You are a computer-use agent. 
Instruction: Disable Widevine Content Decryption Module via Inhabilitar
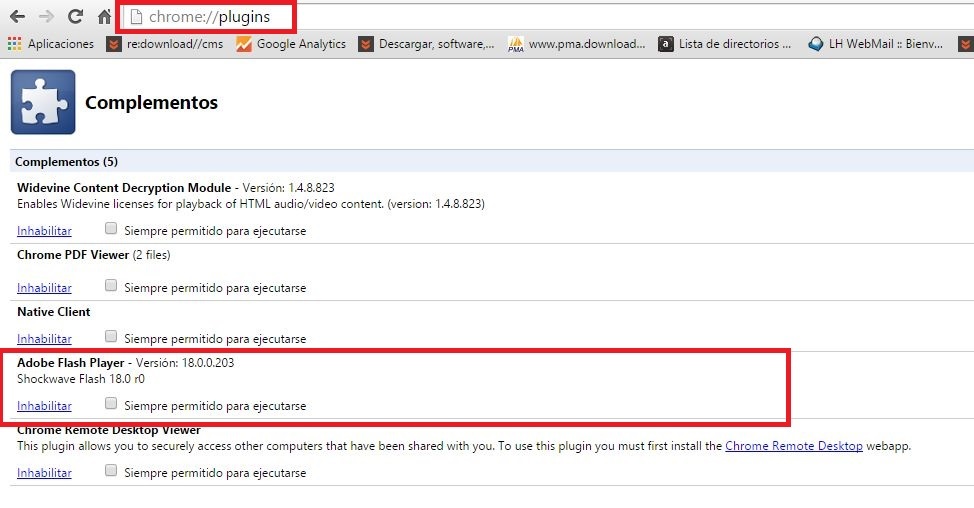44,231
